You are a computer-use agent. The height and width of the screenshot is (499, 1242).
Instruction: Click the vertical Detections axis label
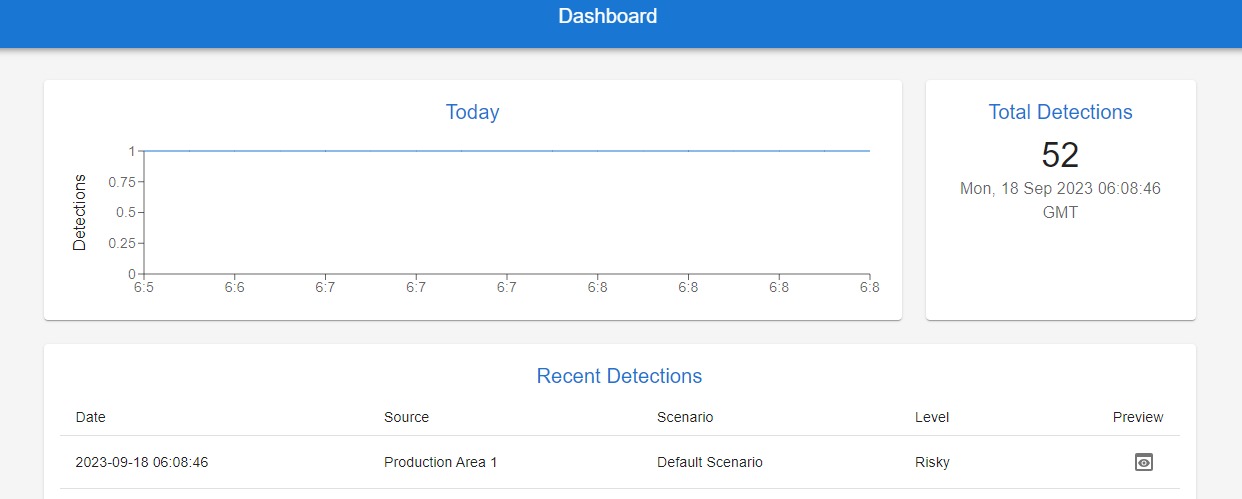80,212
